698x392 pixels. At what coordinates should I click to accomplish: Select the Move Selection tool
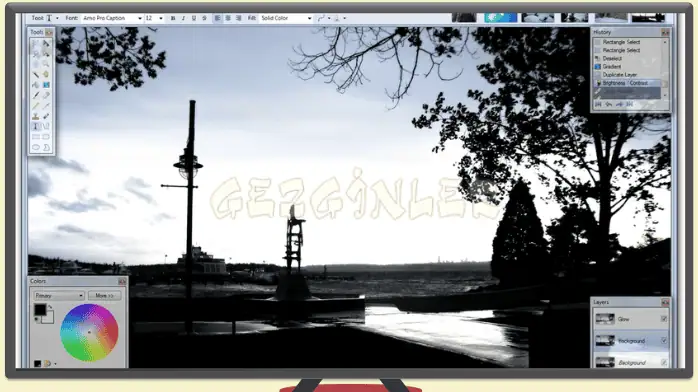tap(46, 54)
